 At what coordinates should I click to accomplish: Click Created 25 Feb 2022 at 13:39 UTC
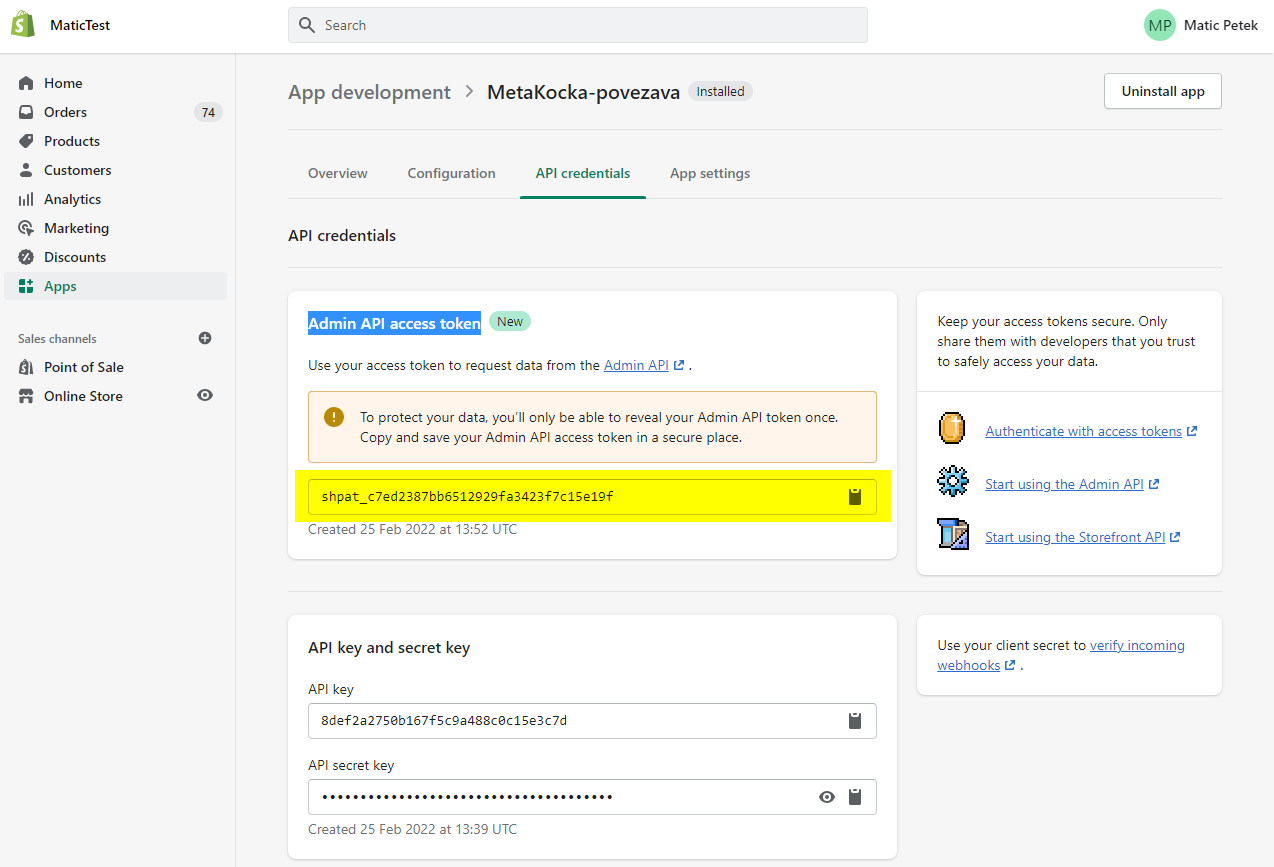(x=412, y=829)
